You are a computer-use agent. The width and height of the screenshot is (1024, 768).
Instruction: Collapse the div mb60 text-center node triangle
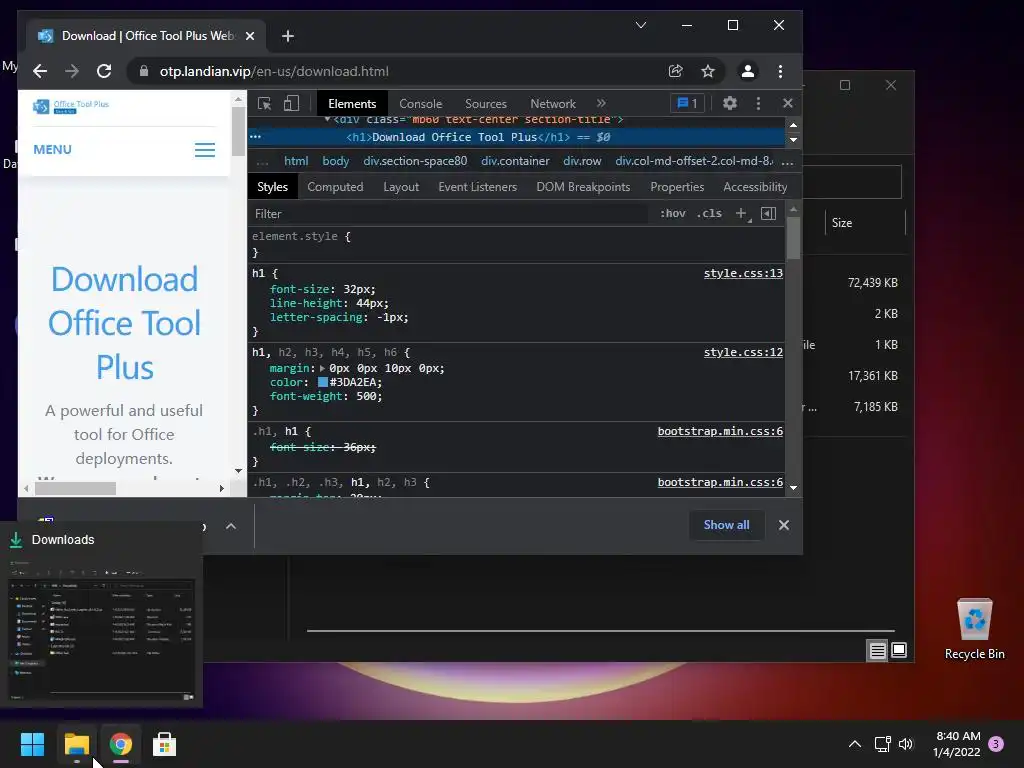[327, 120]
